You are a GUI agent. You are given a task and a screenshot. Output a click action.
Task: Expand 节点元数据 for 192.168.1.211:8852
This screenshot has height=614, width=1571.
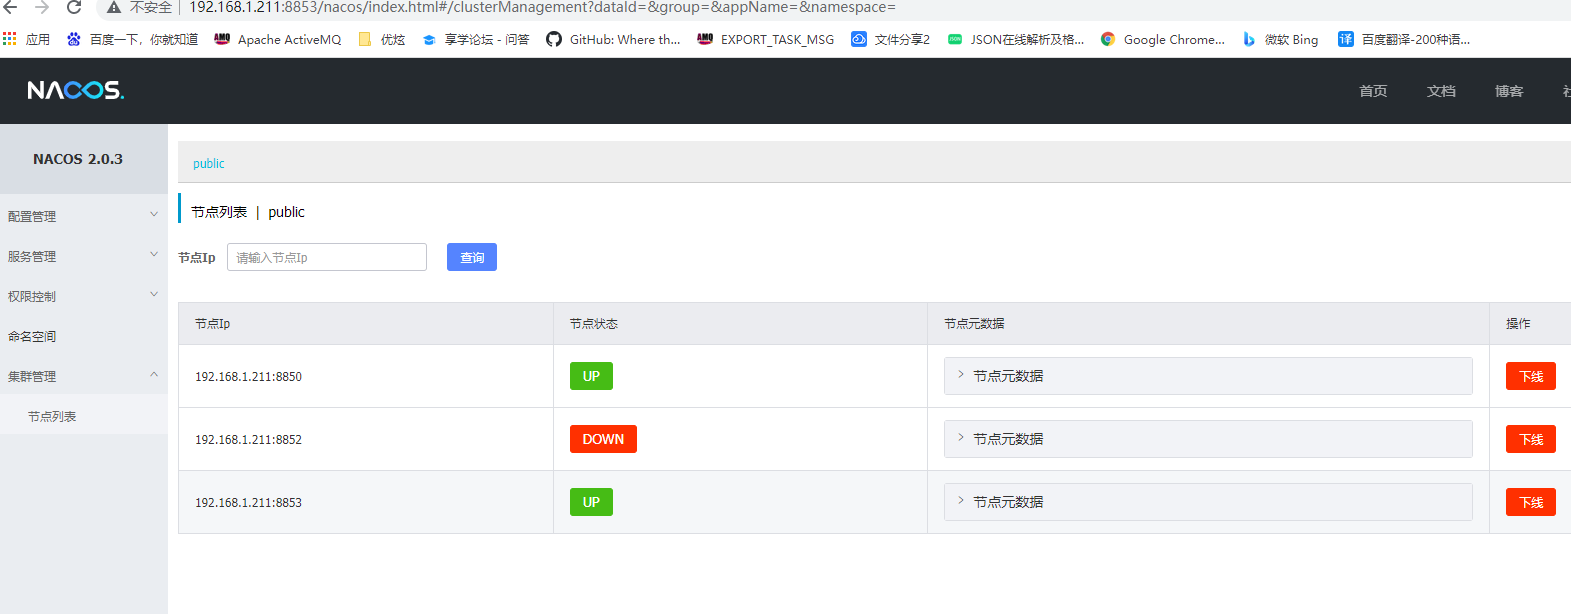tap(1208, 439)
